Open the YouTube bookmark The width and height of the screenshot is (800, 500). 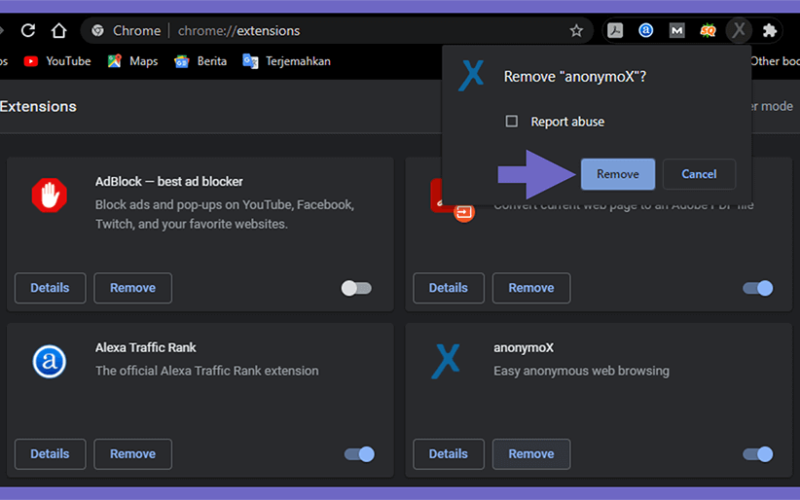pyautogui.click(x=57, y=61)
